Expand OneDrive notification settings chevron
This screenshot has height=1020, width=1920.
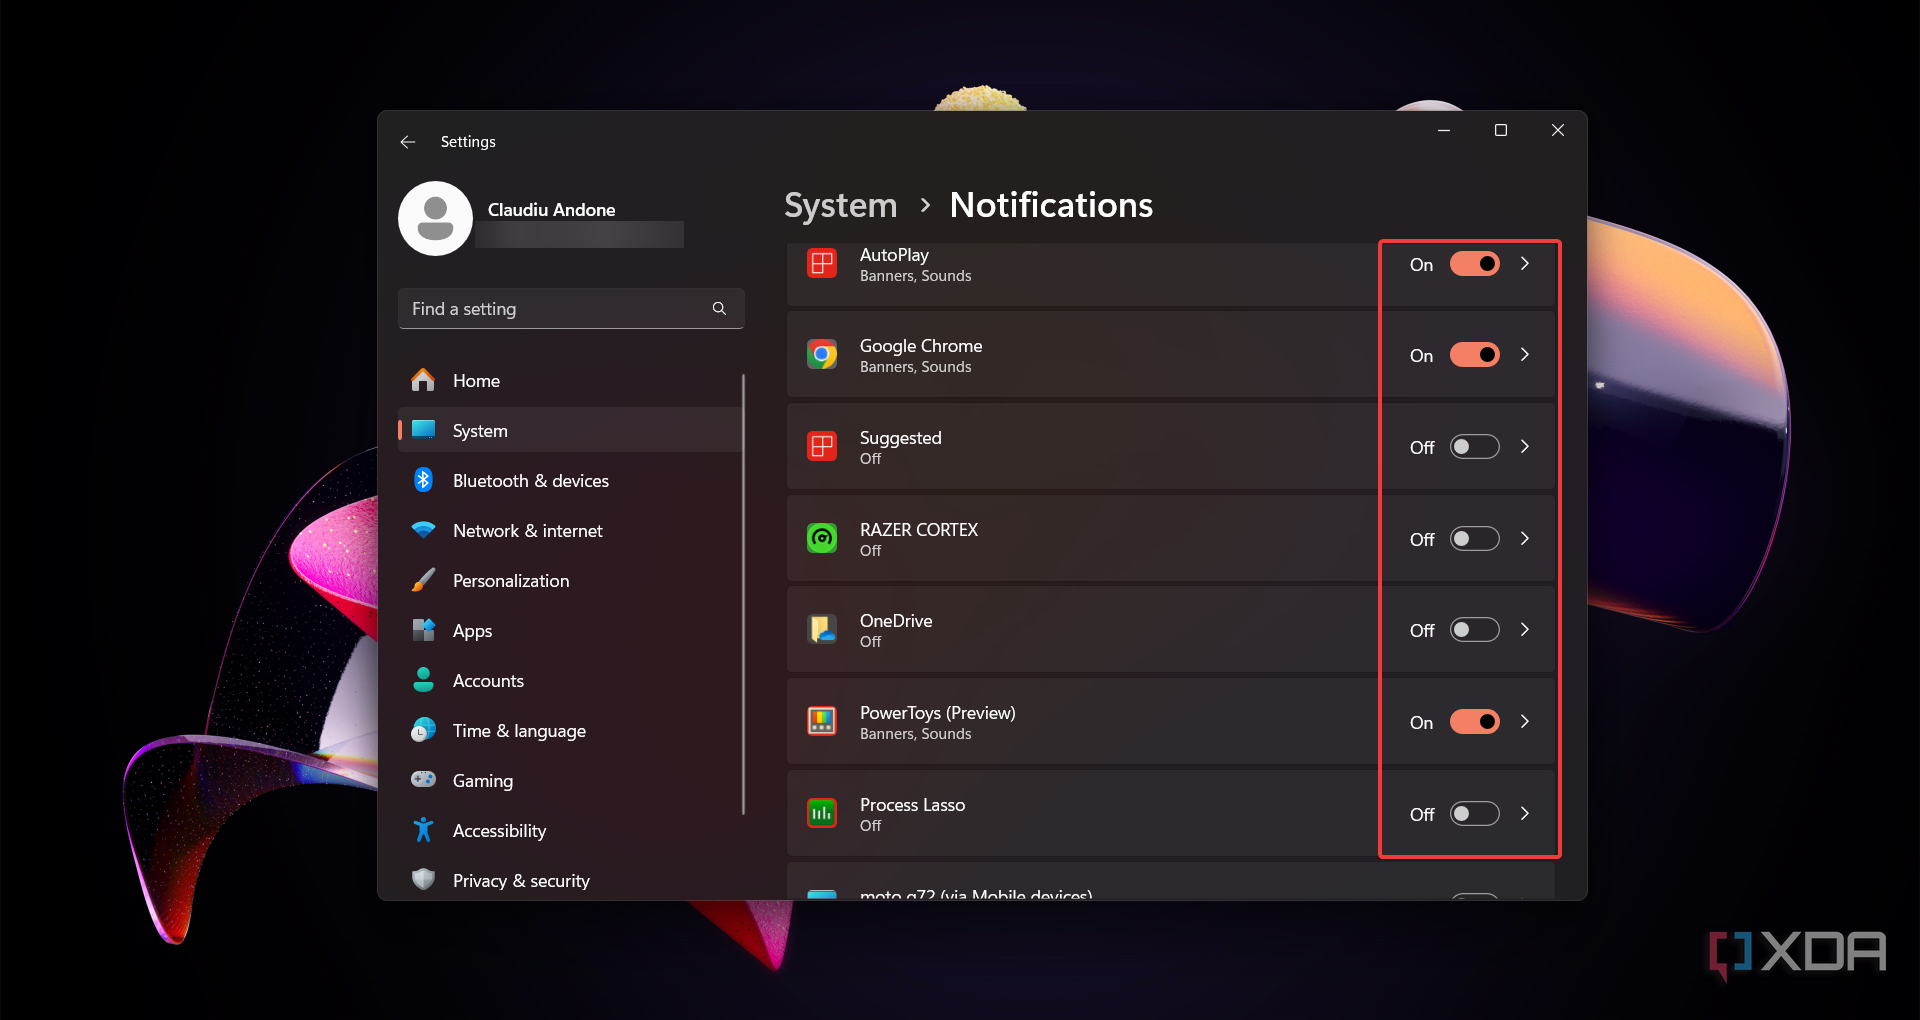tap(1525, 630)
